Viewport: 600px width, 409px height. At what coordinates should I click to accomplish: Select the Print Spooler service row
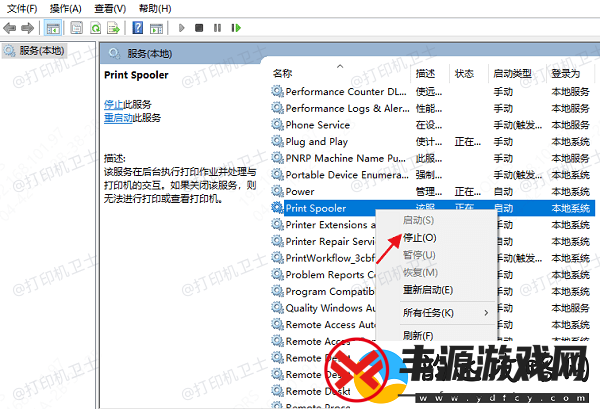(x=432, y=208)
